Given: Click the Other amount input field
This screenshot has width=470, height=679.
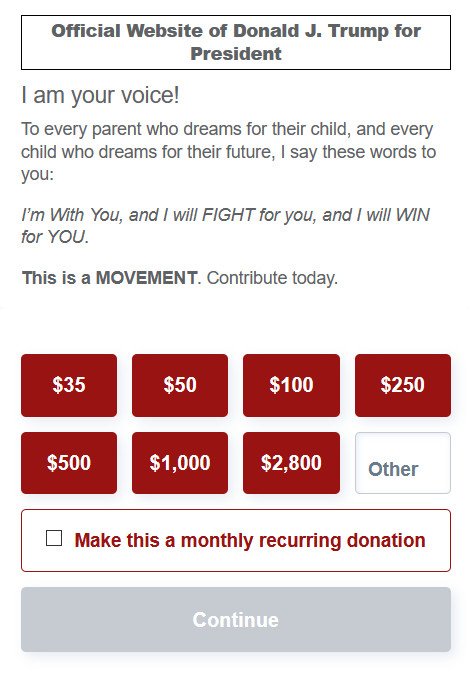Looking at the screenshot, I should pos(403,462).
